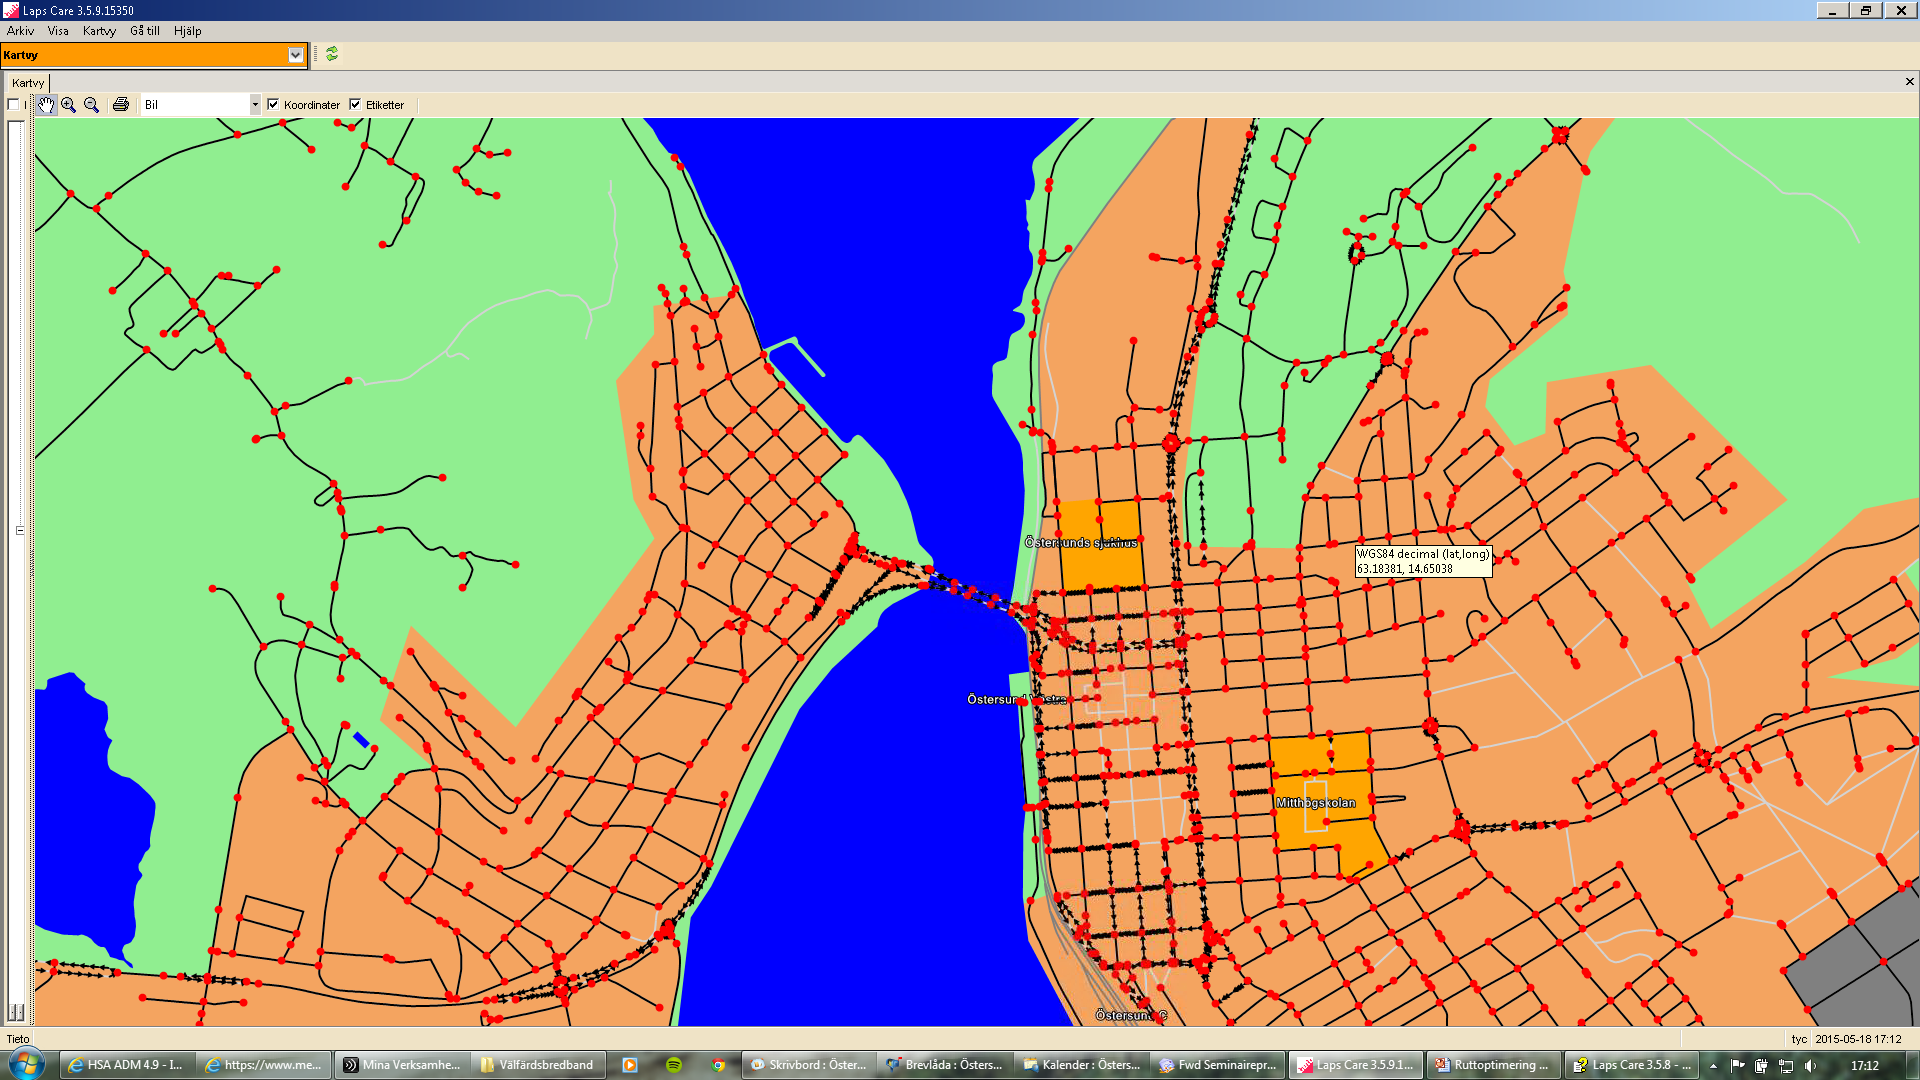Viewport: 1920px width, 1080px height.
Task: Switch to the Kartvy tab
Action: pos(28,83)
